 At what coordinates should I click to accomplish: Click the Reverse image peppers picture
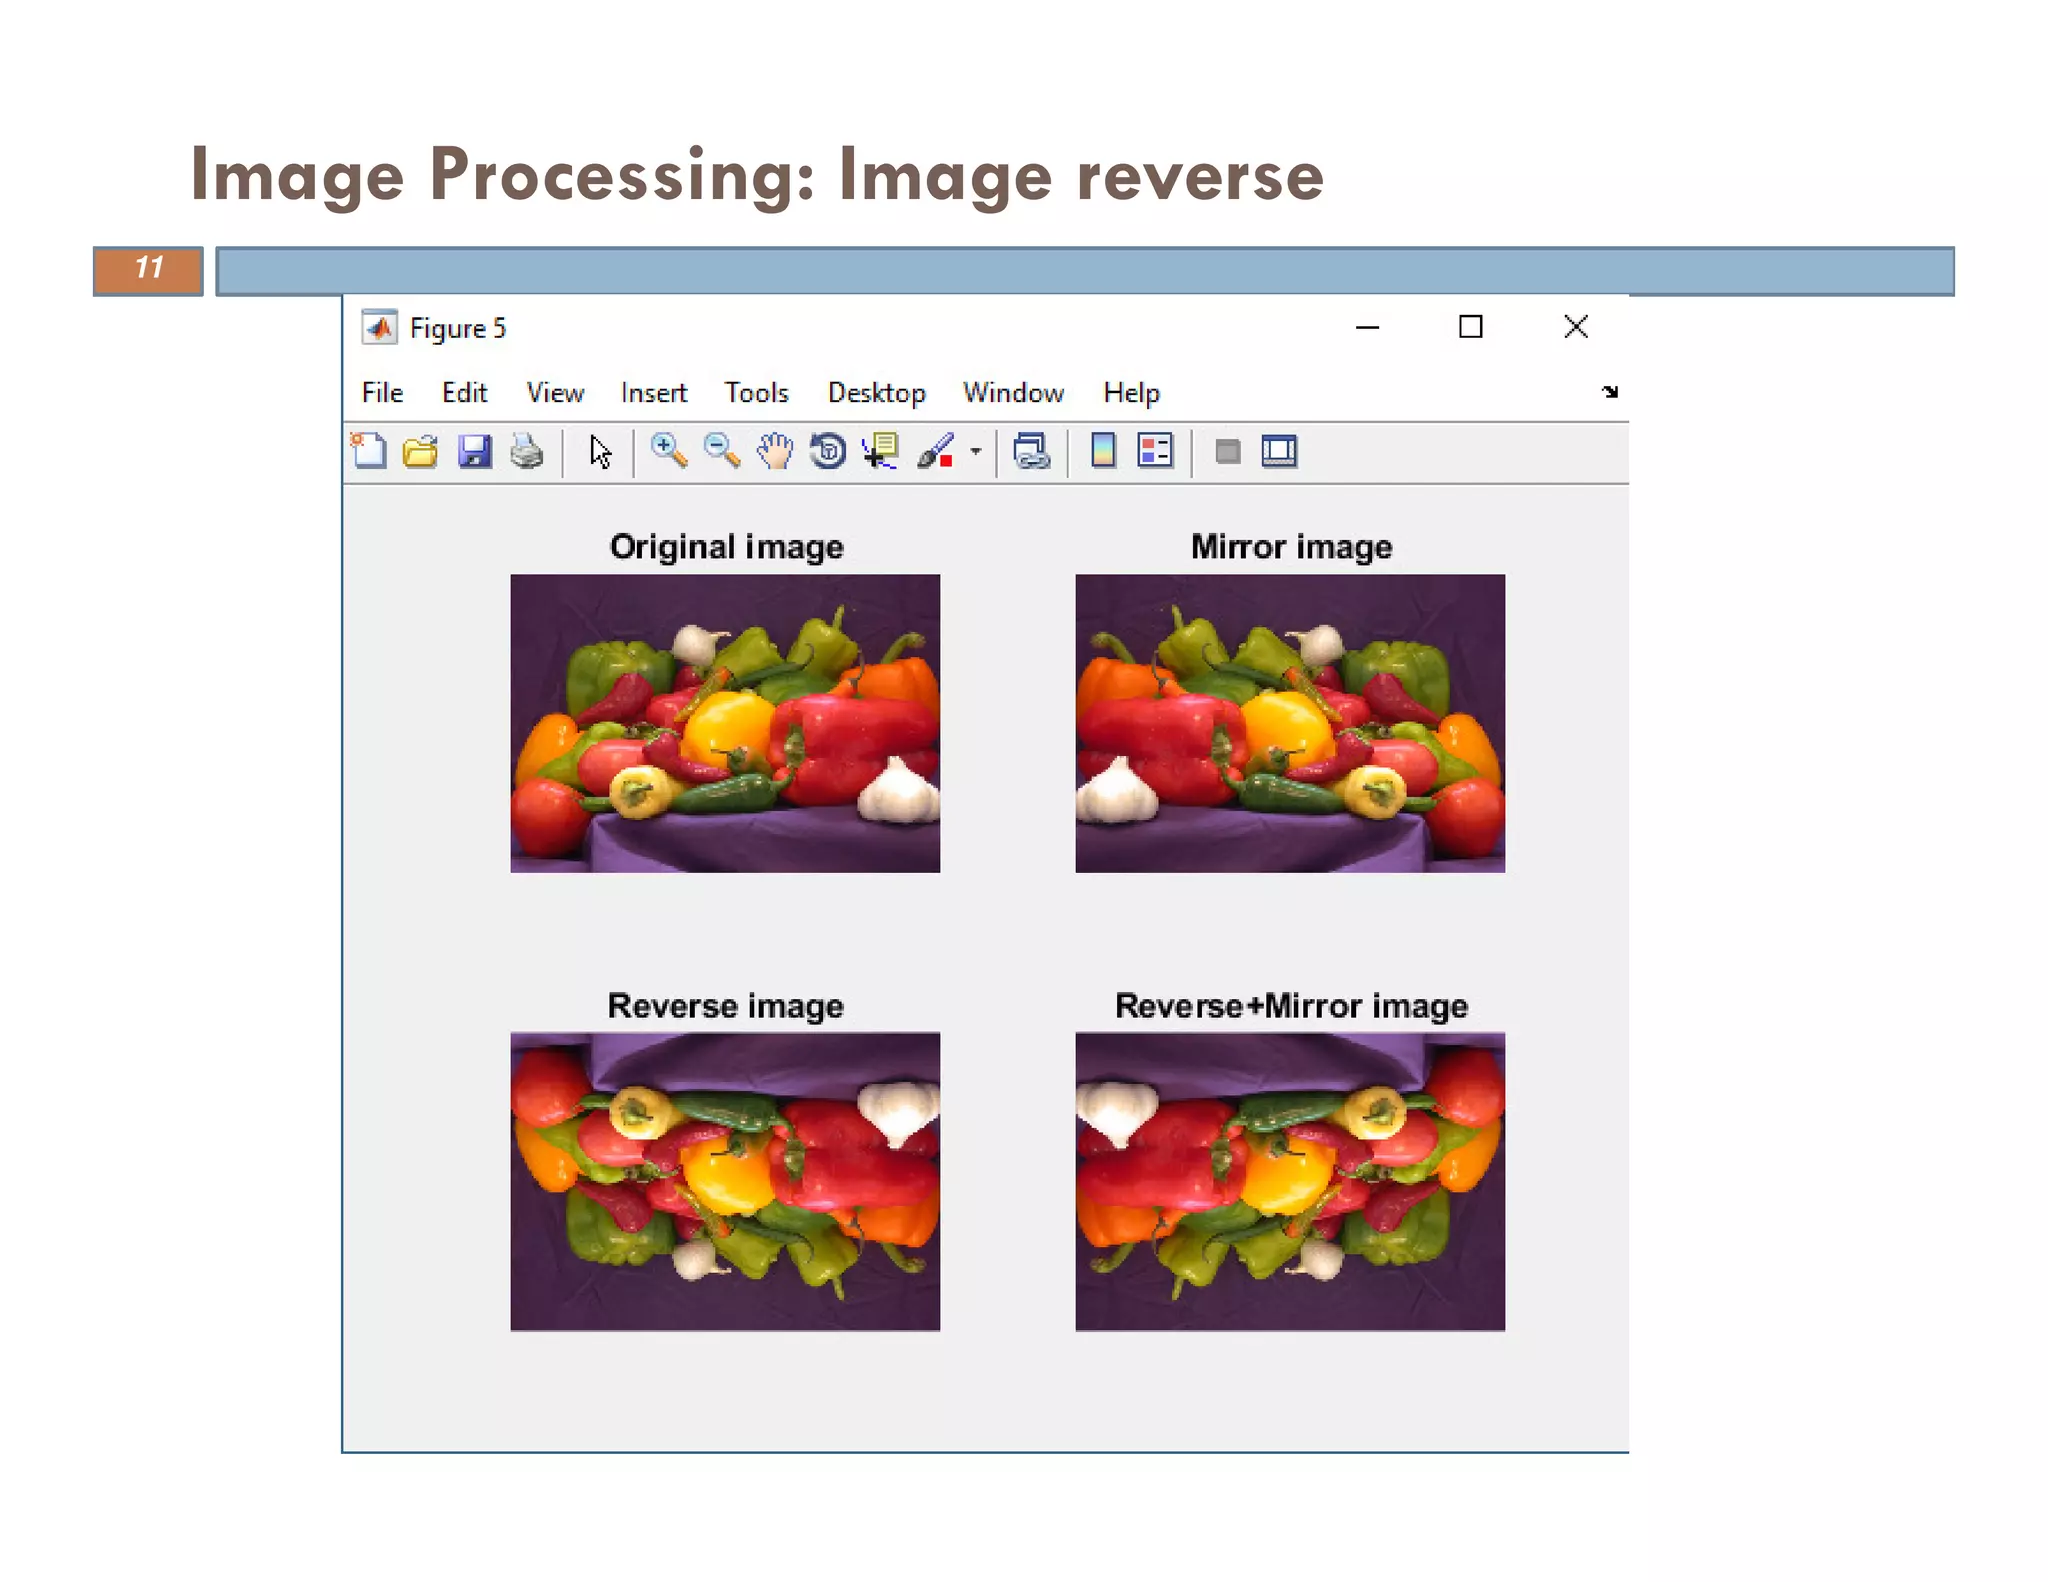[725, 1181]
